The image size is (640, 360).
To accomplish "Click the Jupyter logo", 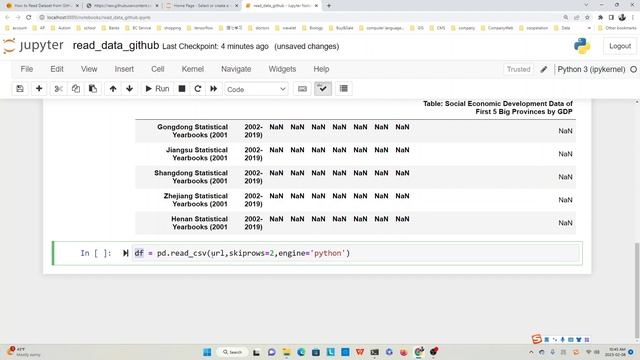I will 33,46.
